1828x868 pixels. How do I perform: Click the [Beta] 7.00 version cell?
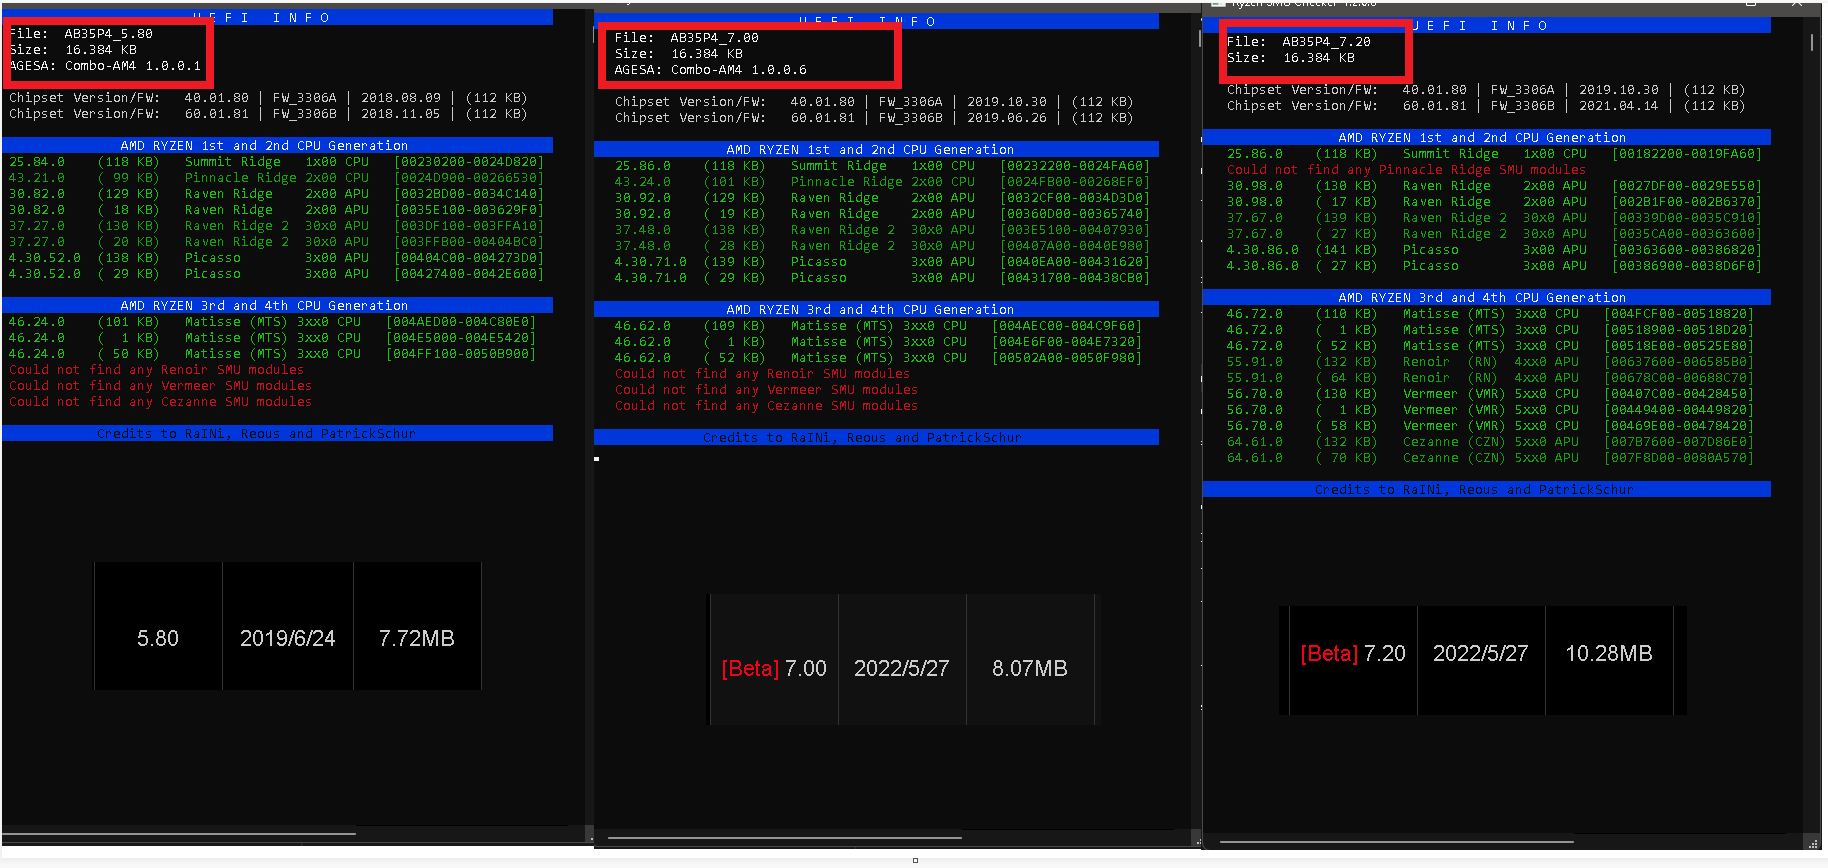(774, 660)
